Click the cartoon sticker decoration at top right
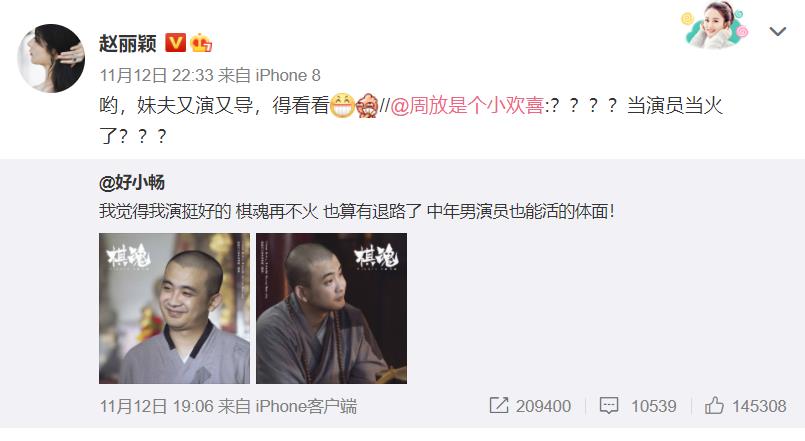 pyautogui.click(x=714, y=26)
